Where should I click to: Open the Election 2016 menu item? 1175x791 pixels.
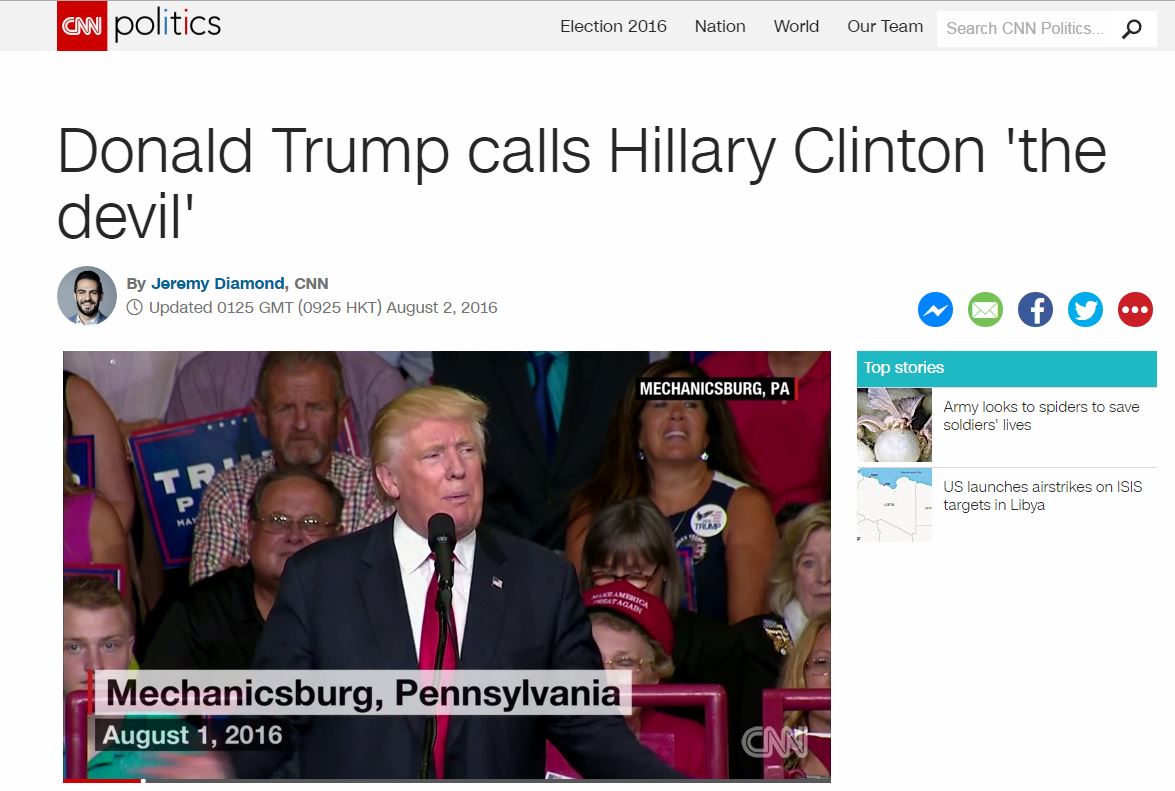pos(613,26)
